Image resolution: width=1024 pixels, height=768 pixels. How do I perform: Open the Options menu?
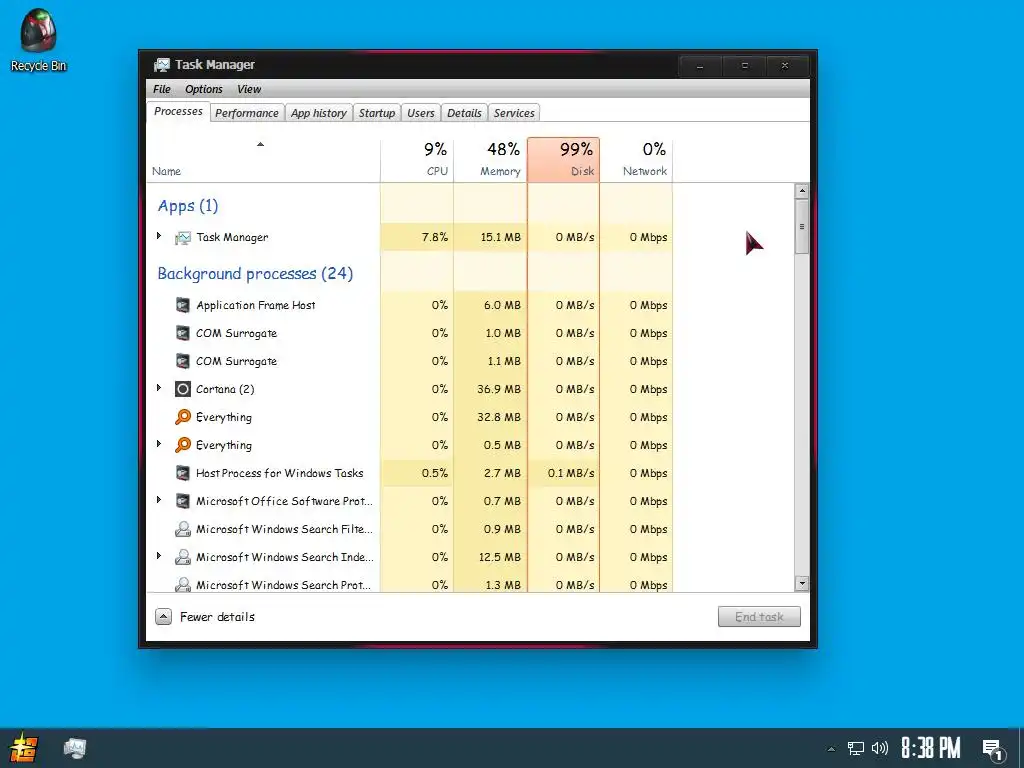pos(204,89)
